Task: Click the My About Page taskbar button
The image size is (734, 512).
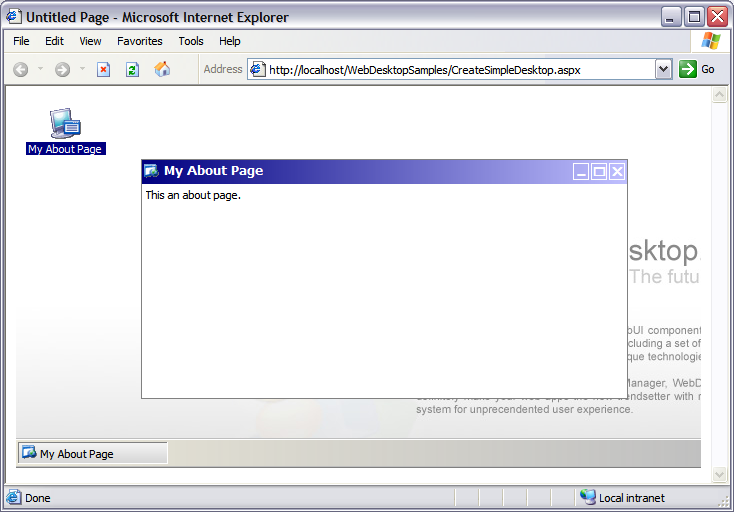Action: click(x=92, y=453)
